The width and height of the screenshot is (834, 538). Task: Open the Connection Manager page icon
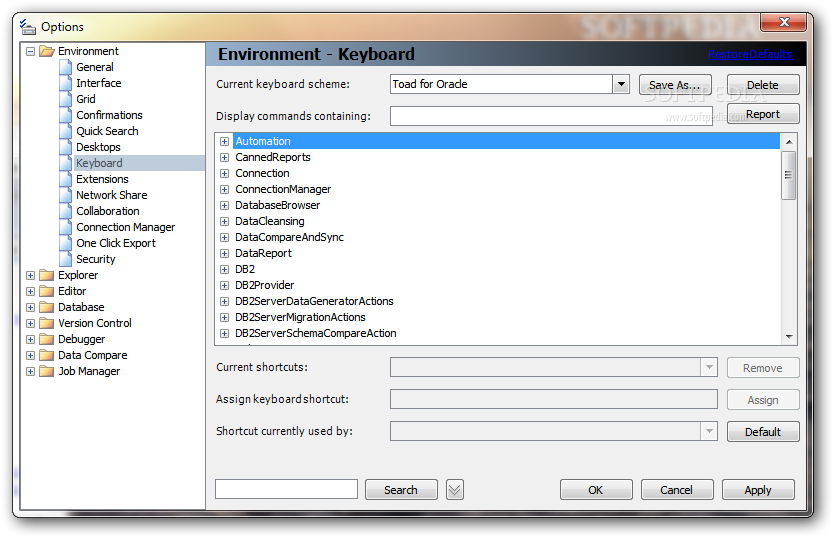65,227
